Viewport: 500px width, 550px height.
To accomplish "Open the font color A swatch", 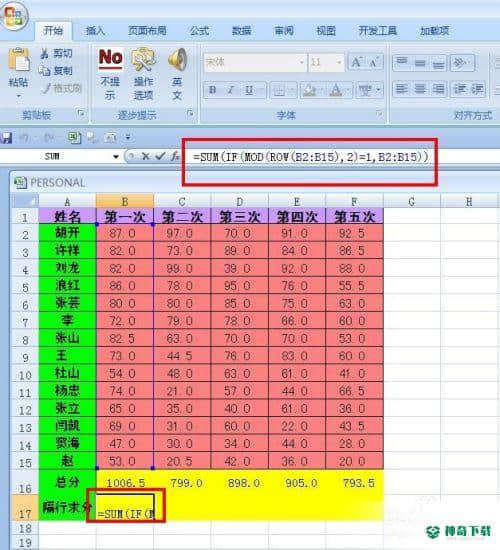I will click(336, 90).
